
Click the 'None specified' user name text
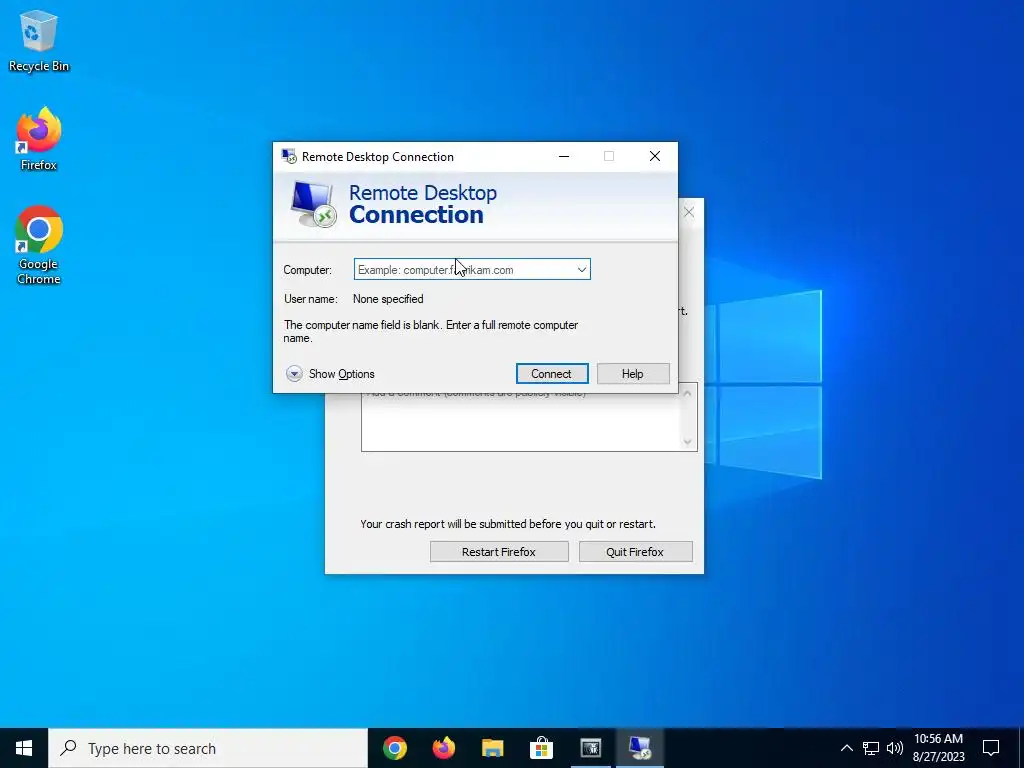[388, 299]
